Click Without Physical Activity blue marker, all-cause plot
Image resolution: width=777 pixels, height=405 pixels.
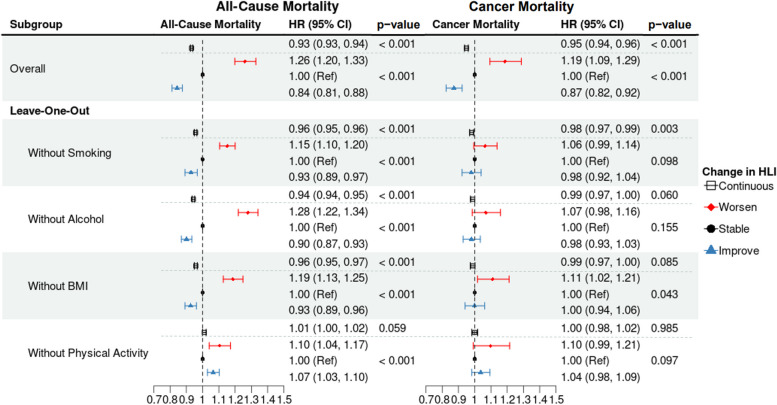click(212, 372)
